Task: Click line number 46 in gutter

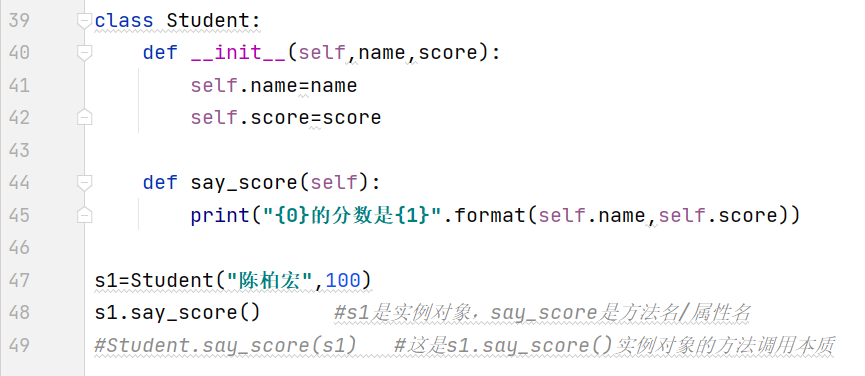Action: coord(20,248)
